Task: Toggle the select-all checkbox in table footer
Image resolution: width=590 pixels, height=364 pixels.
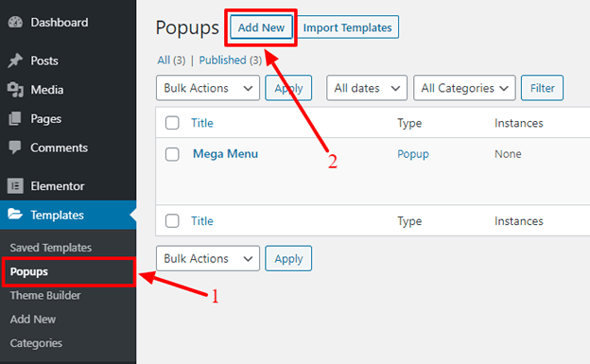Action: pos(172,221)
